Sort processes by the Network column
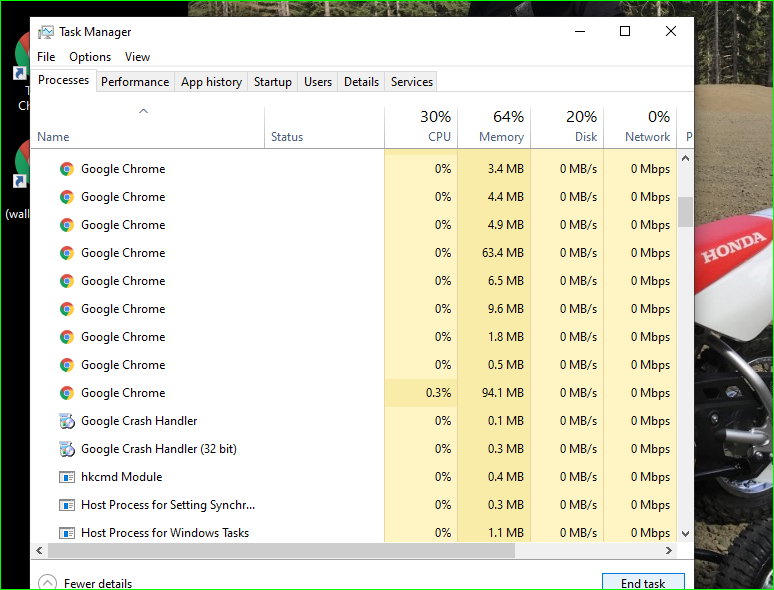 pyautogui.click(x=640, y=127)
